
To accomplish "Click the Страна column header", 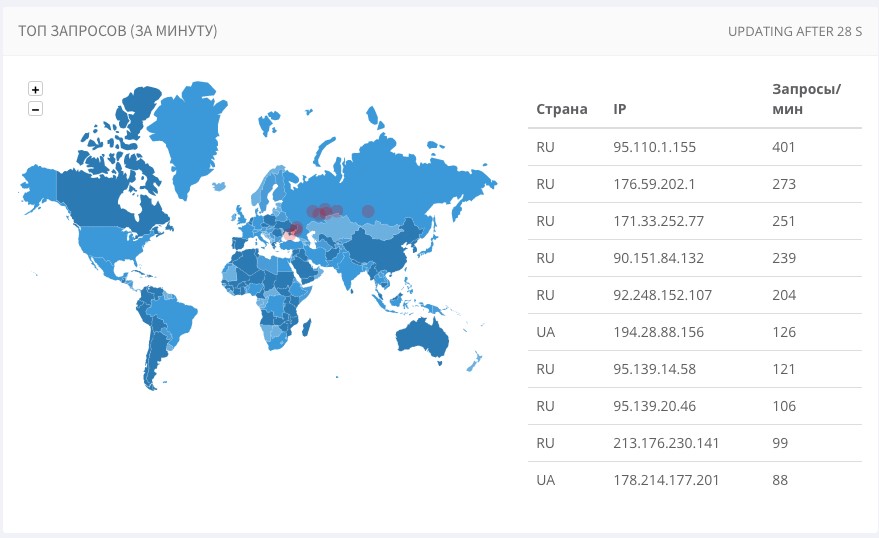I will click(561, 109).
